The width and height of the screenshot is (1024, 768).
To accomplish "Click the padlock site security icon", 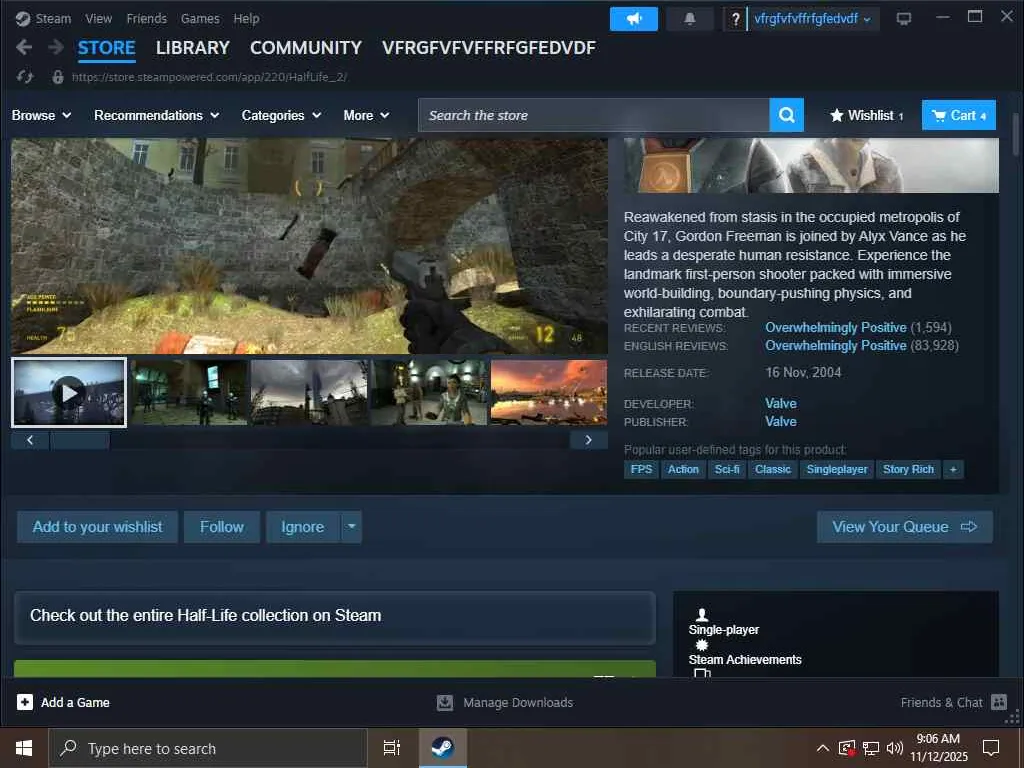I will (x=57, y=77).
